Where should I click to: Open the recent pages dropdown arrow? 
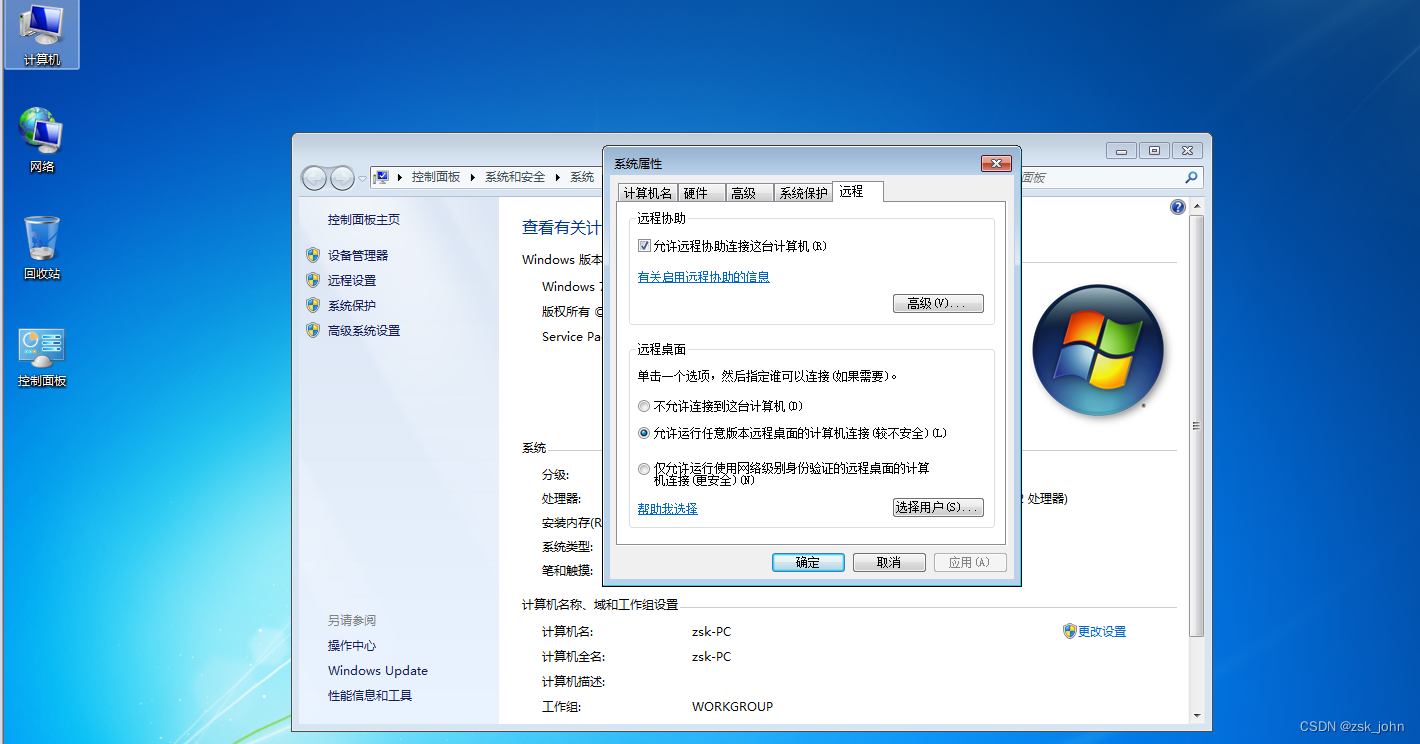(x=363, y=178)
